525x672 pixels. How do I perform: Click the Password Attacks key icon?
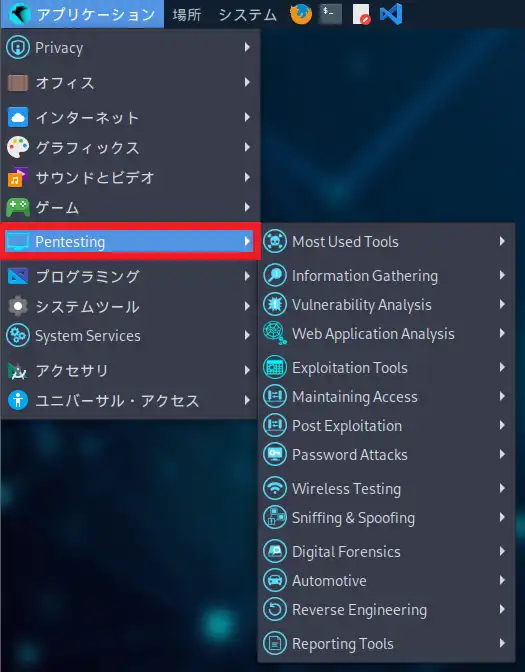tap(275, 454)
